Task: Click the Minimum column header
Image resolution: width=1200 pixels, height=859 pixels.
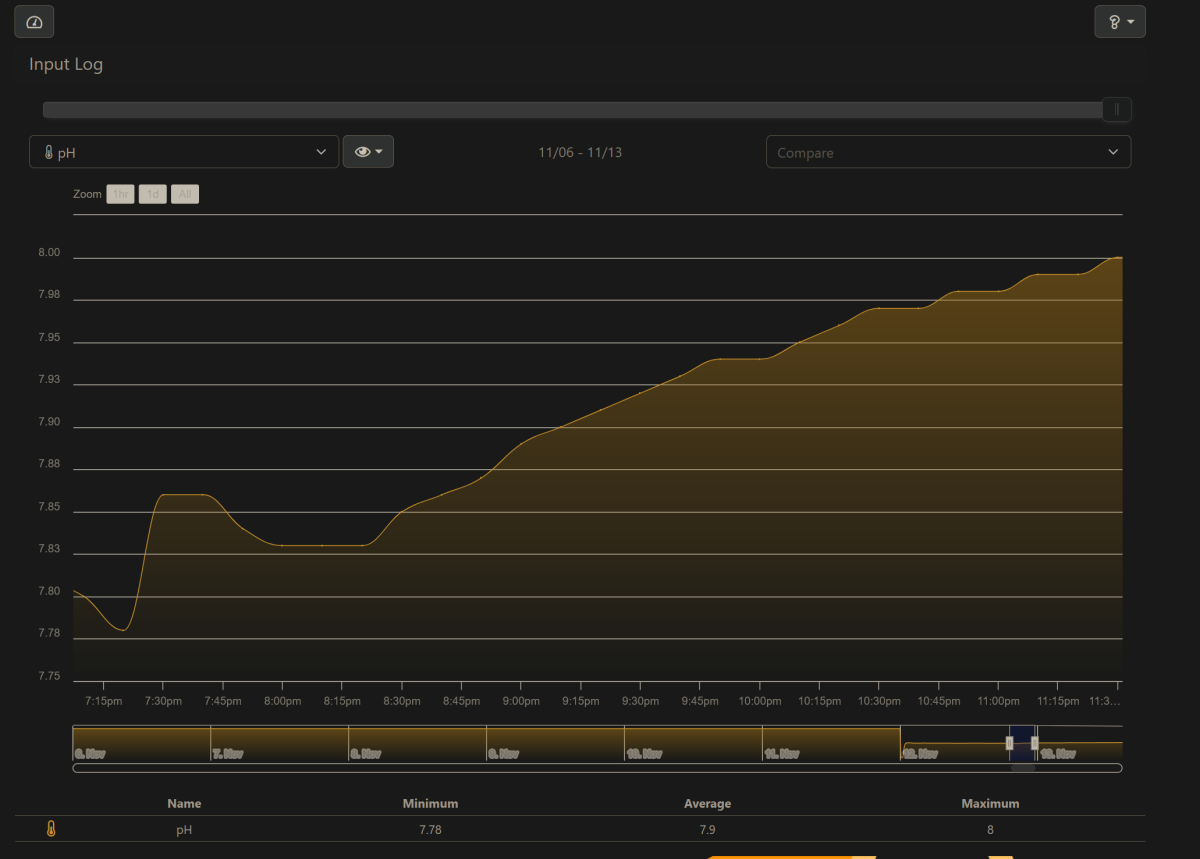Action: [x=430, y=803]
